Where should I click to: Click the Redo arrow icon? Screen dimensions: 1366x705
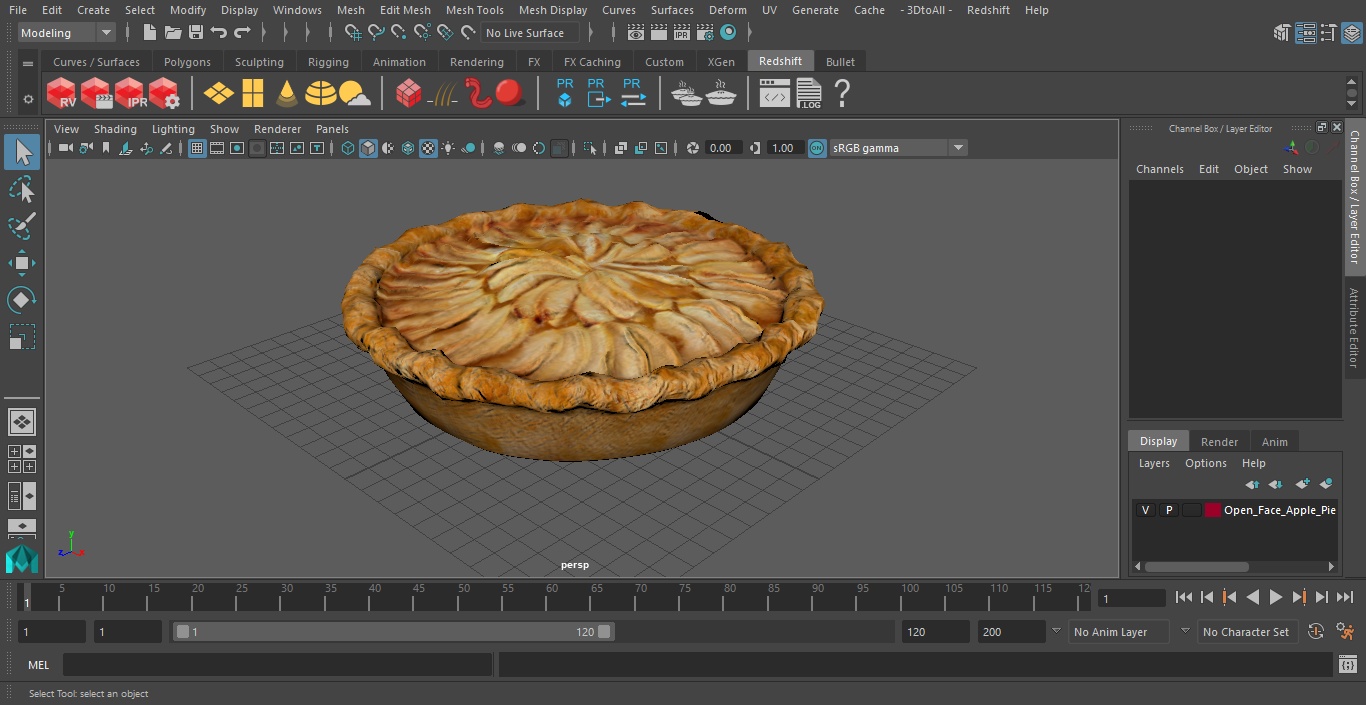coord(242,33)
